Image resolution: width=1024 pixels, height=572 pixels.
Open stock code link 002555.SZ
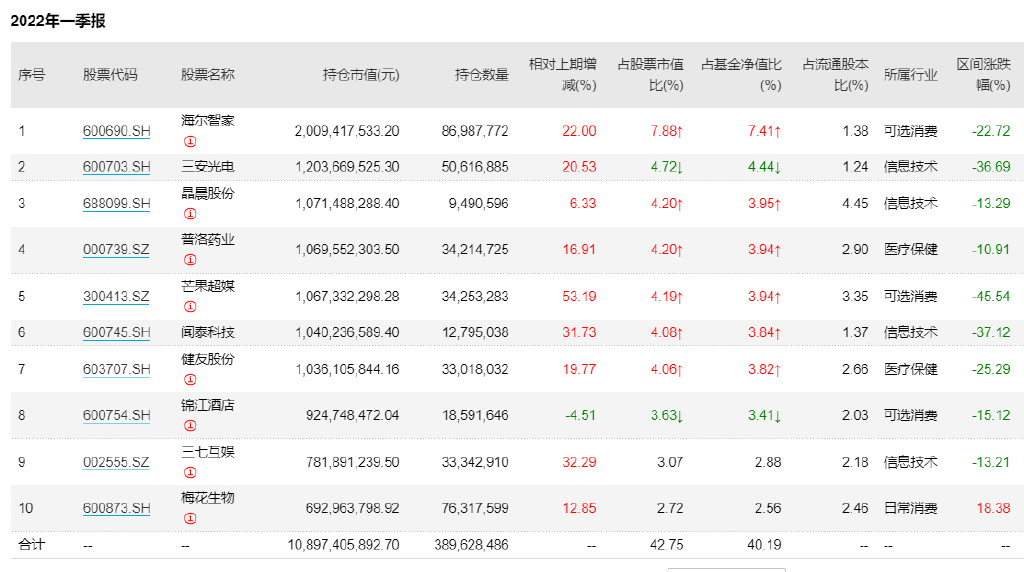[116, 462]
